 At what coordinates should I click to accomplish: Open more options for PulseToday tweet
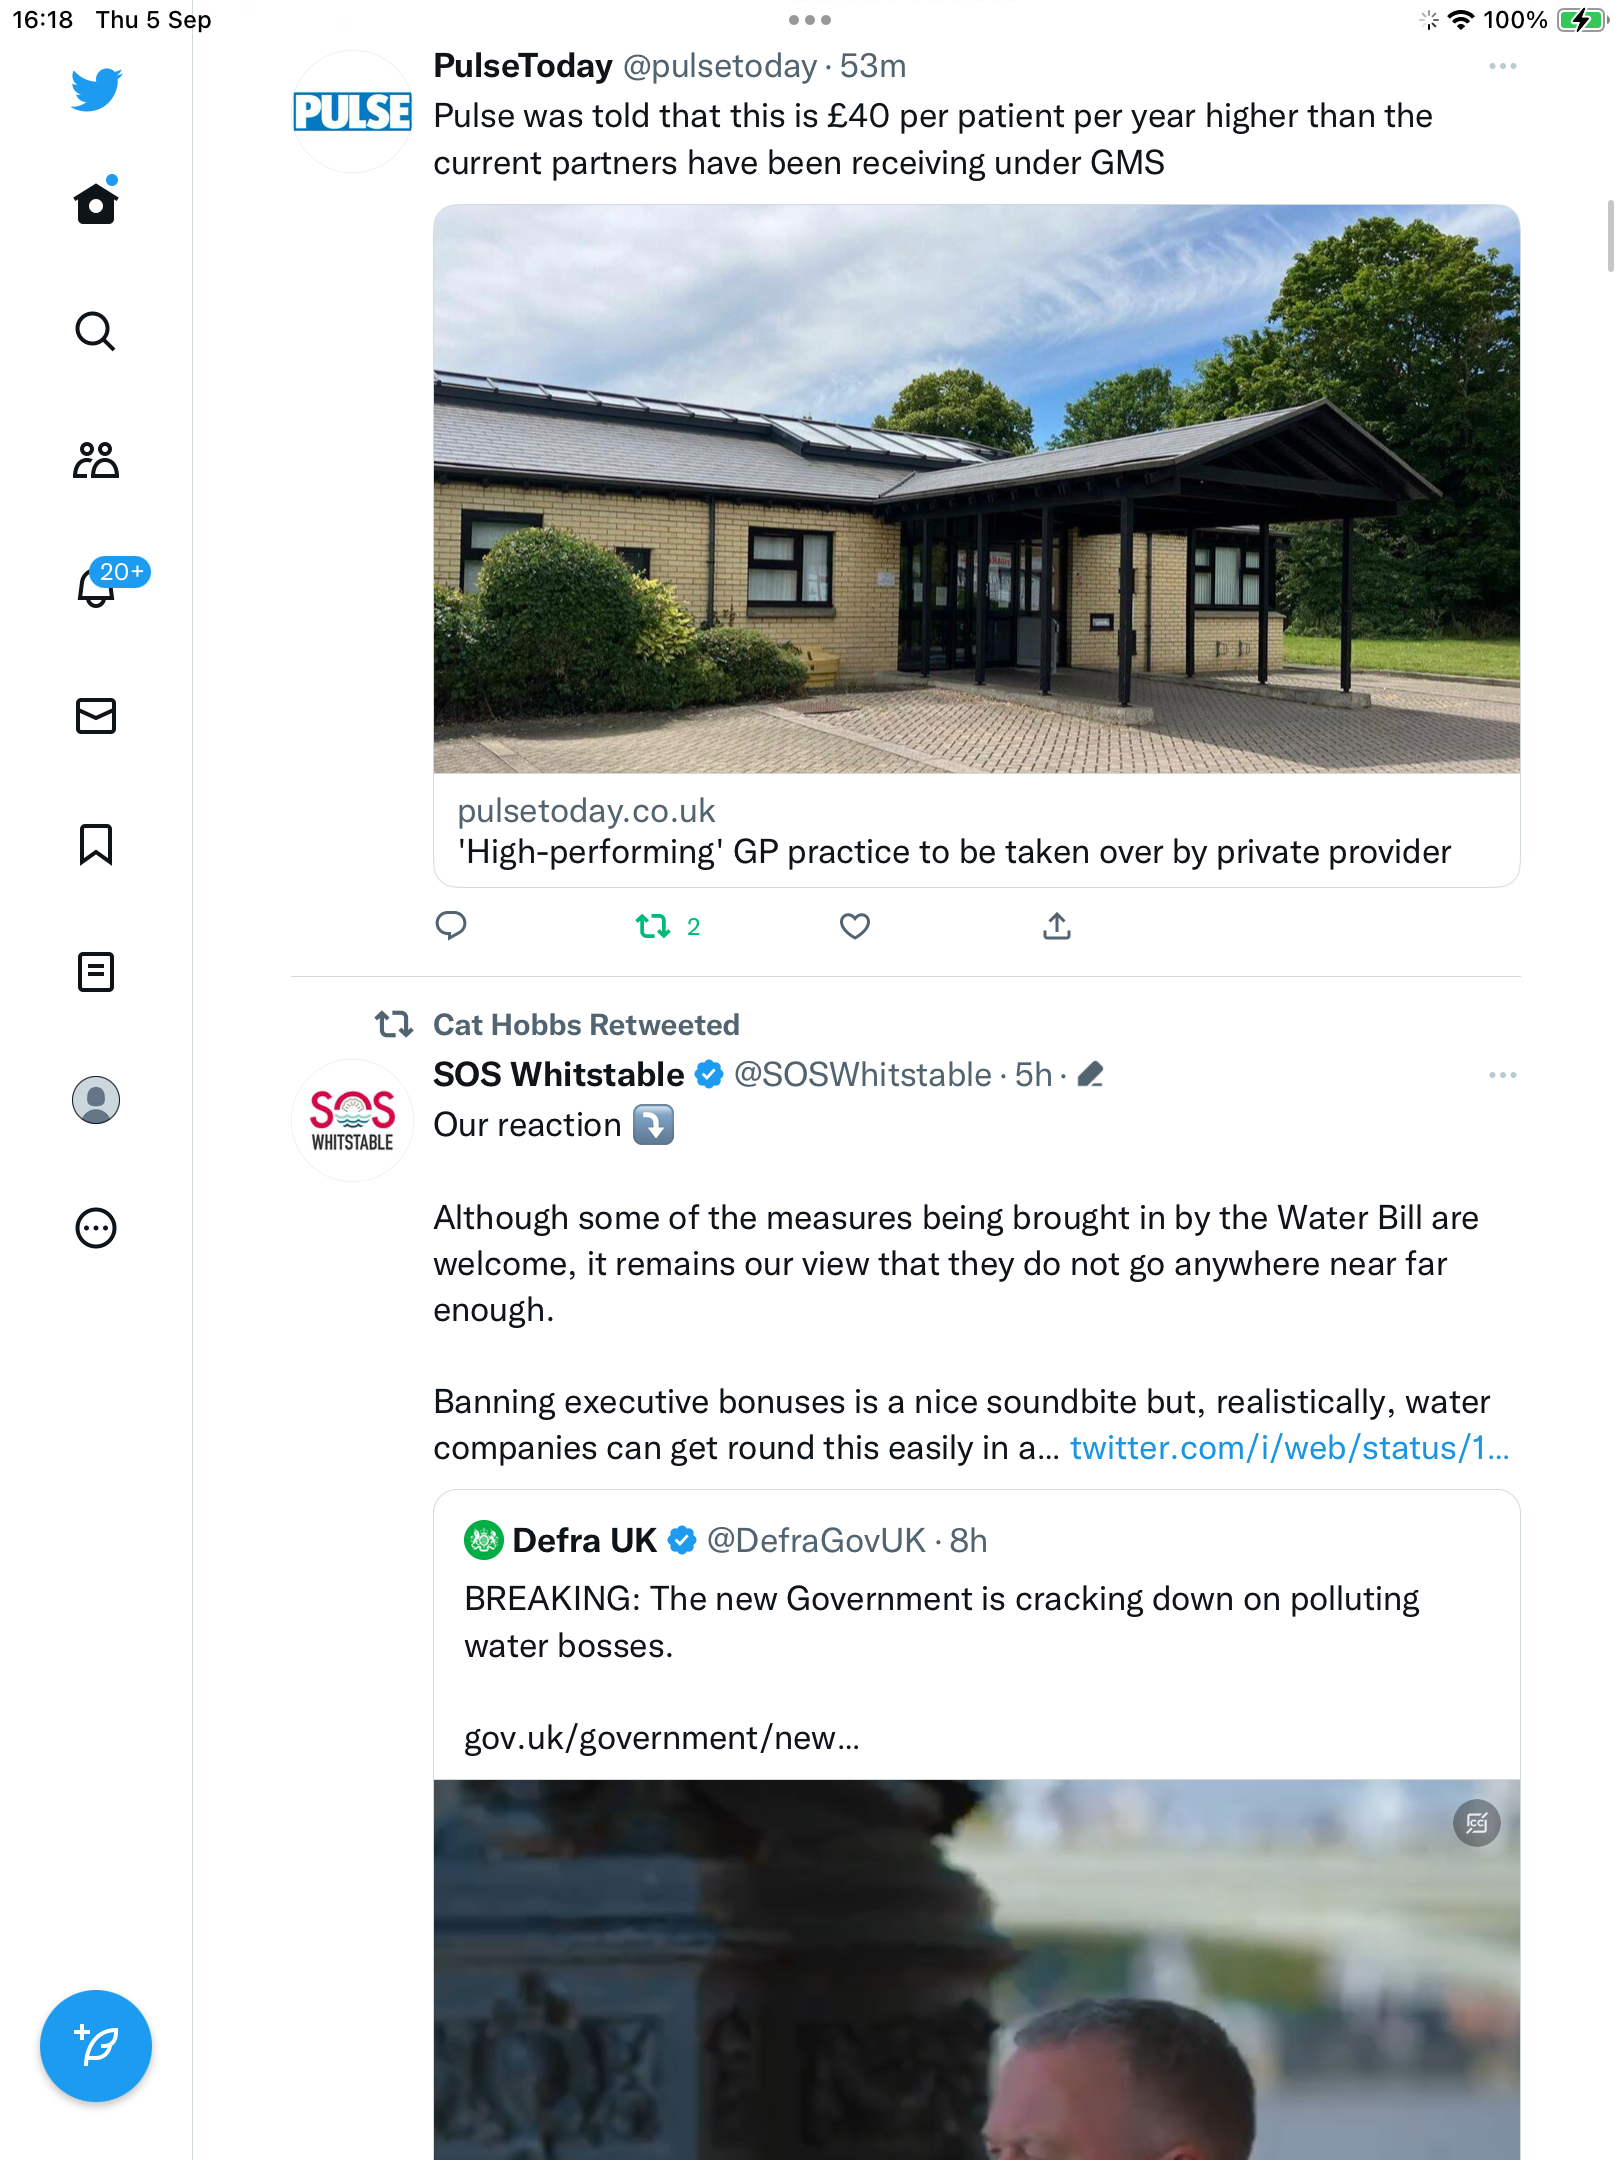coord(1503,66)
